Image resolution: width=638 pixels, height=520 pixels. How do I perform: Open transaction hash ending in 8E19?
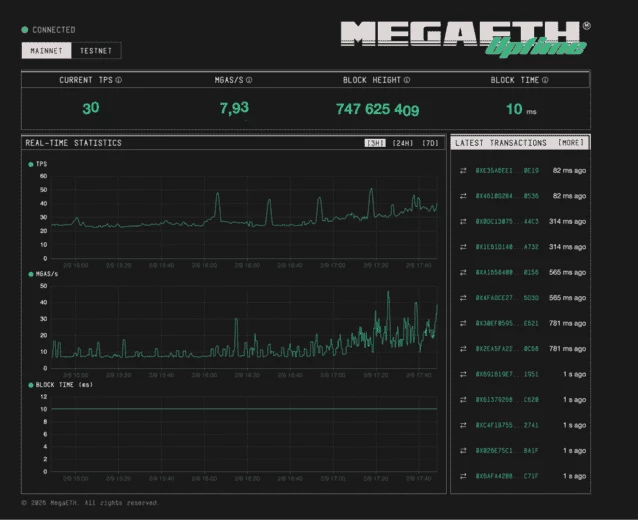[507, 170]
